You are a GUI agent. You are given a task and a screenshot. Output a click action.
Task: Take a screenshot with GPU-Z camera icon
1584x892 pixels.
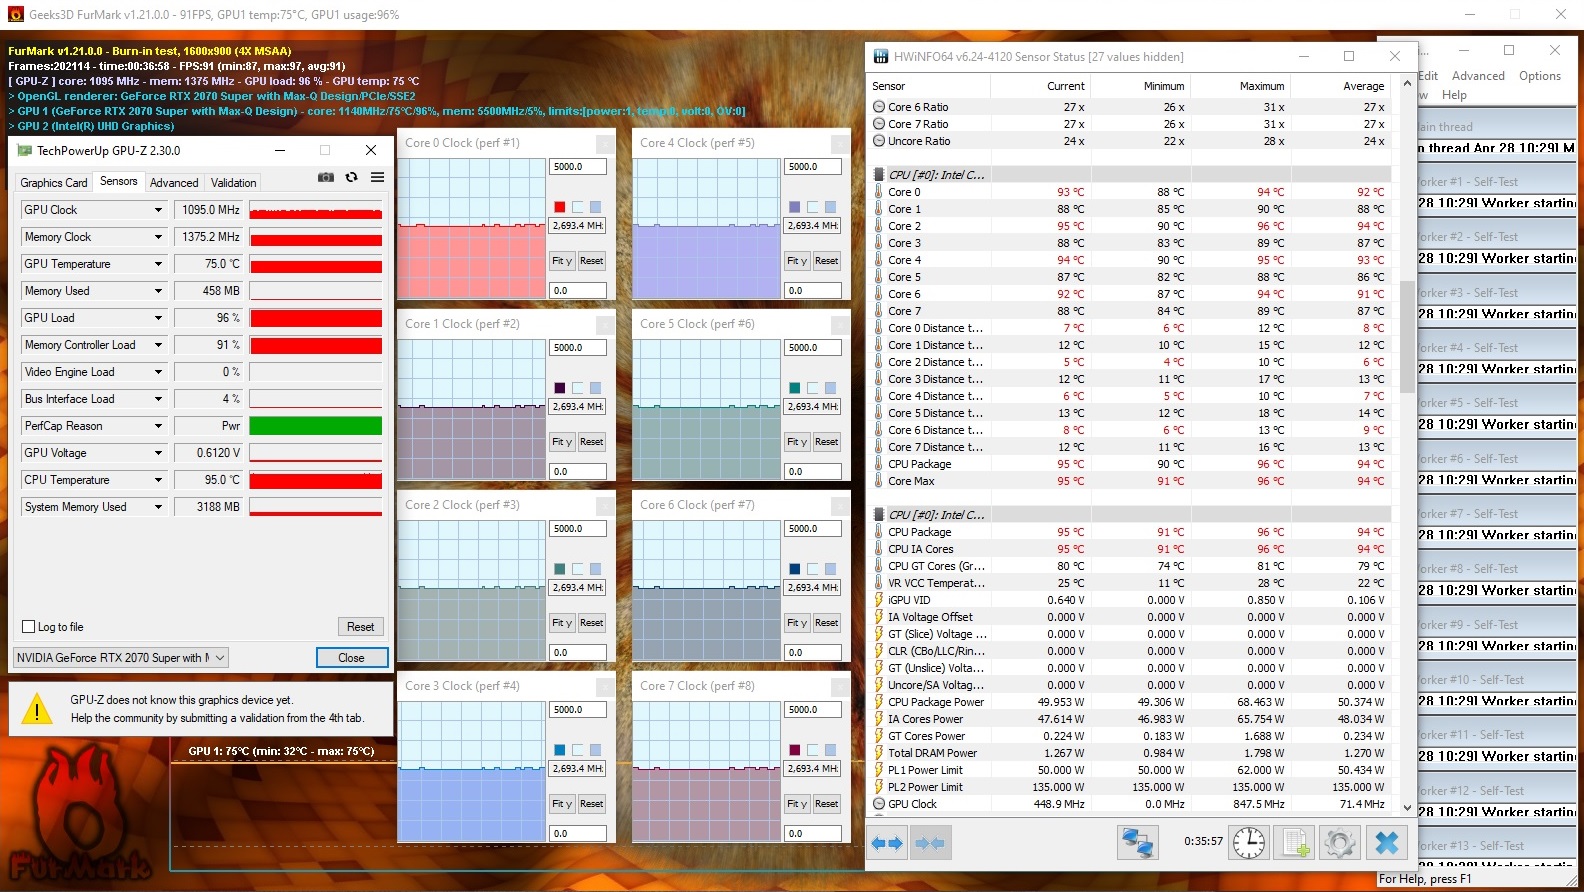click(326, 177)
